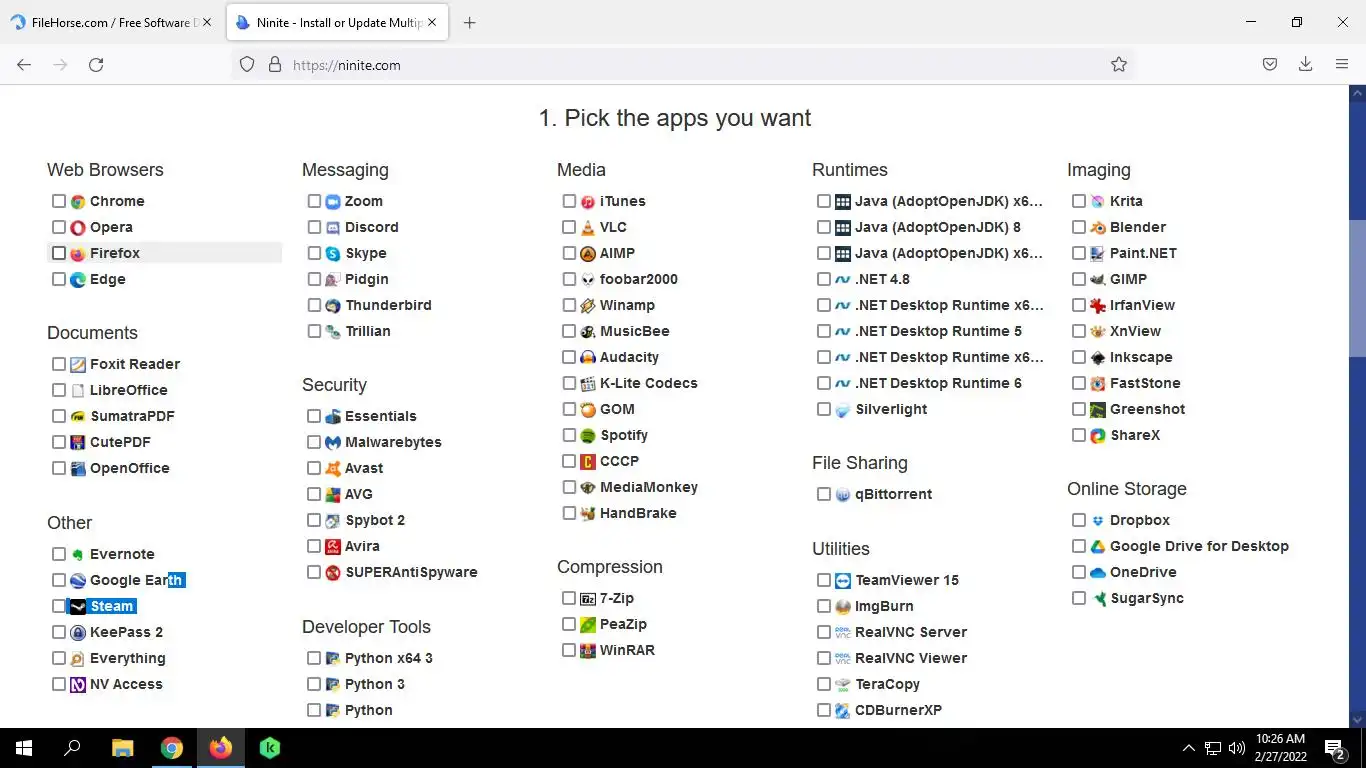The width and height of the screenshot is (1366, 768).
Task: Click the Blender icon
Action: coord(1098,227)
